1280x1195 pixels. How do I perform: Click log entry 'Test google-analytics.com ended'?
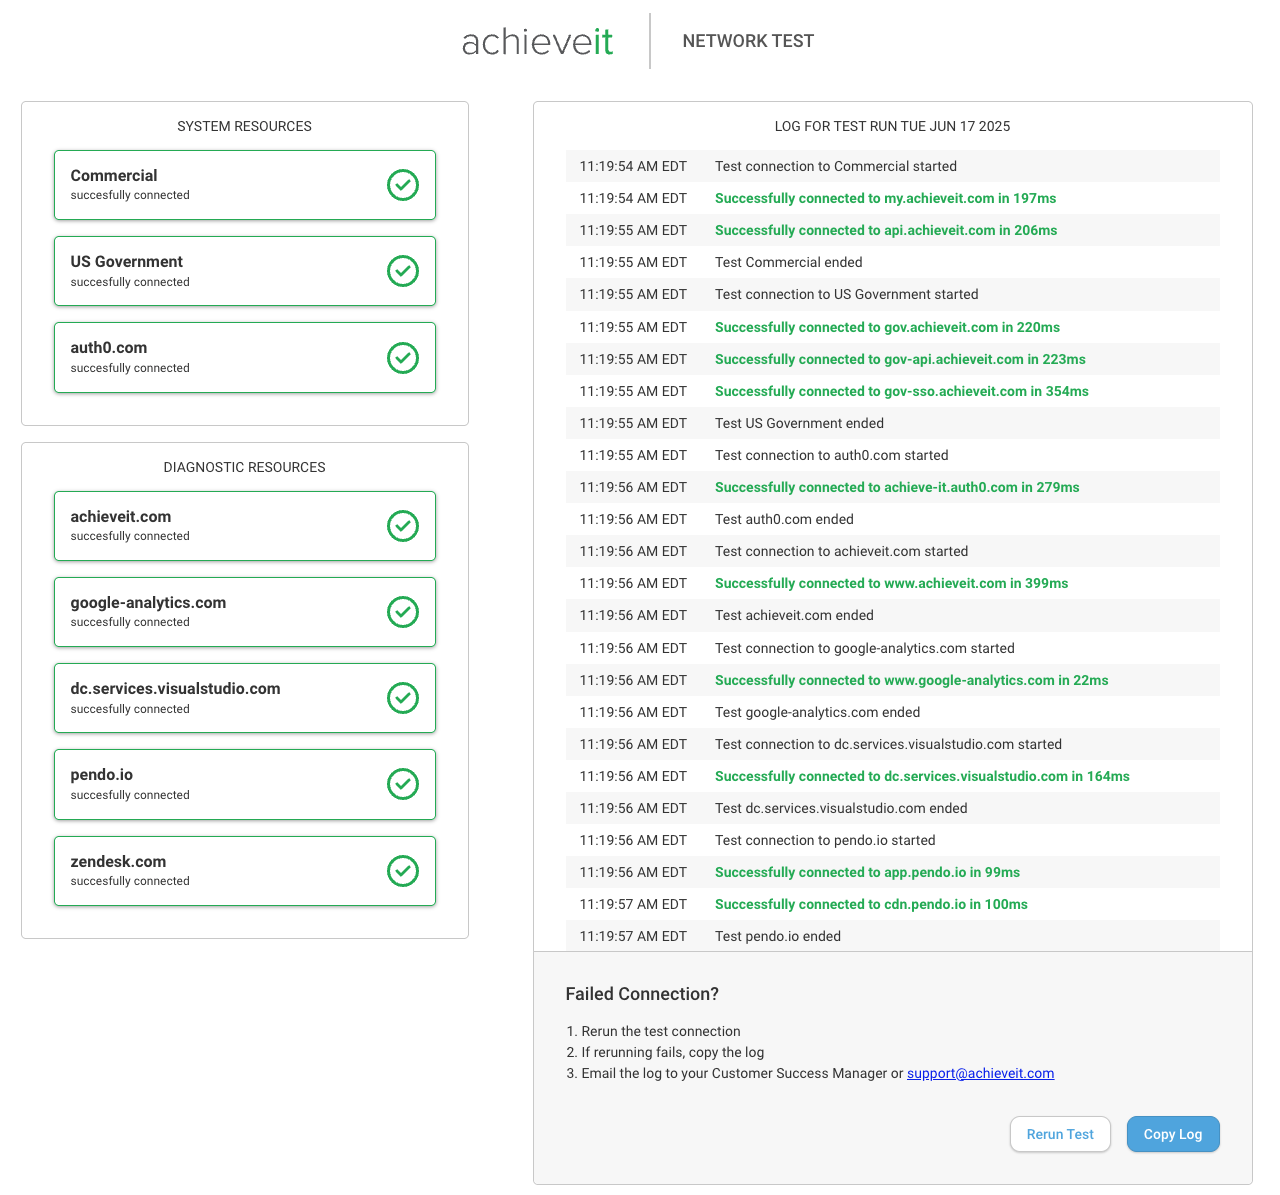pyautogui.click(x=893, y=712)
